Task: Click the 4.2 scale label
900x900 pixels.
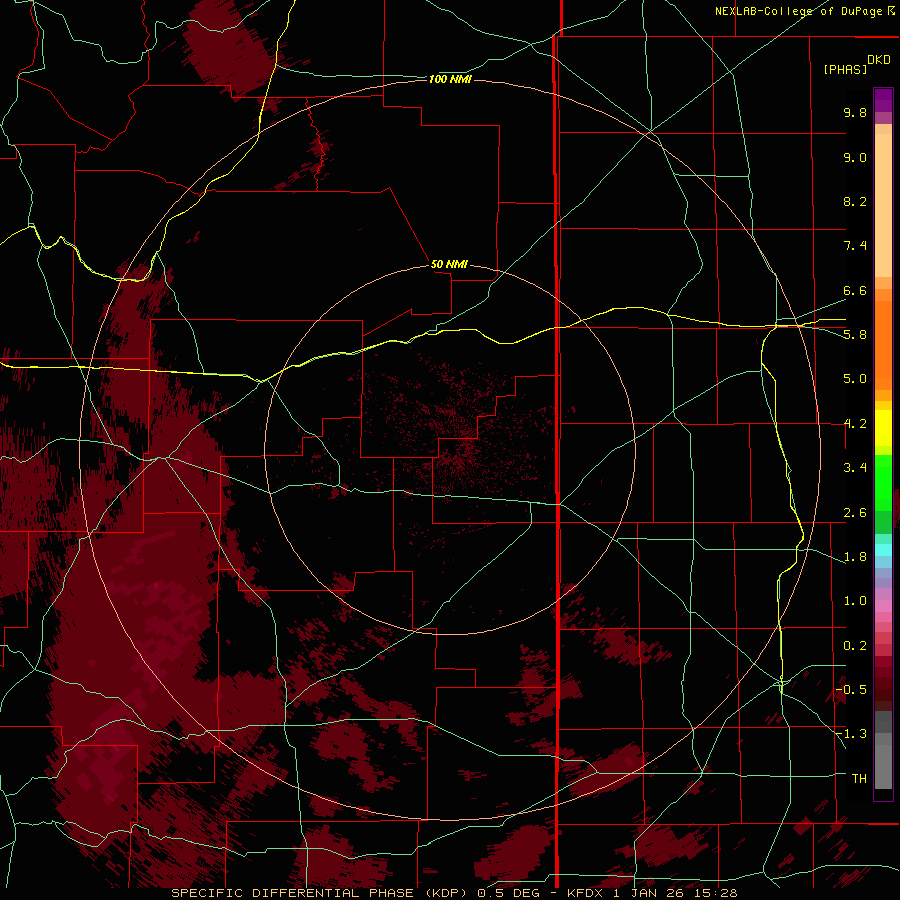Action: [855, 424]
